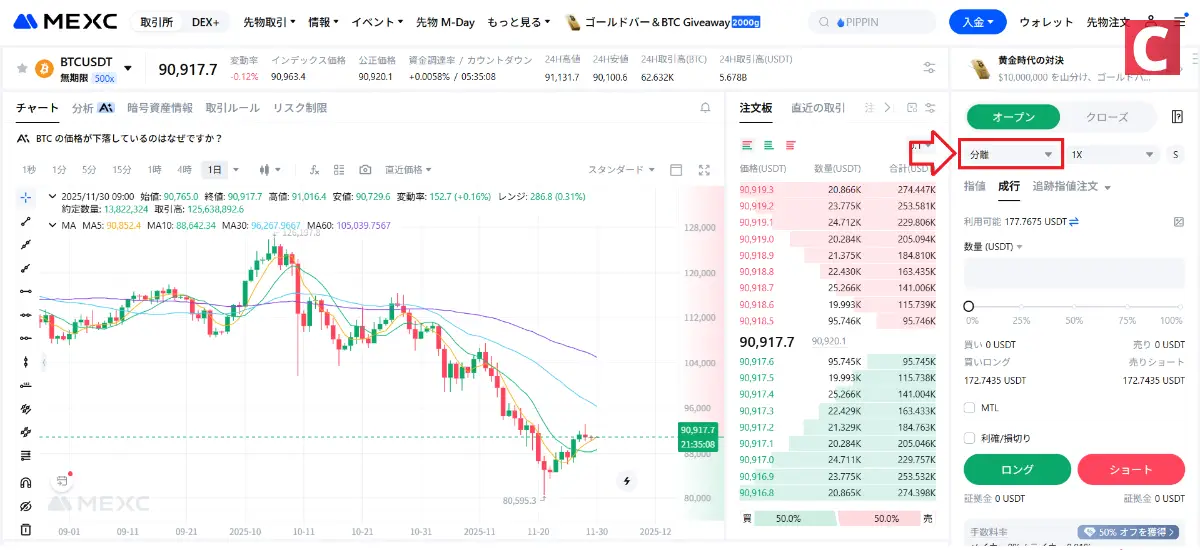Screen dimensions: 1200x550
Task: Click the chart screenshot camera icon
Action: pos(365,170)
